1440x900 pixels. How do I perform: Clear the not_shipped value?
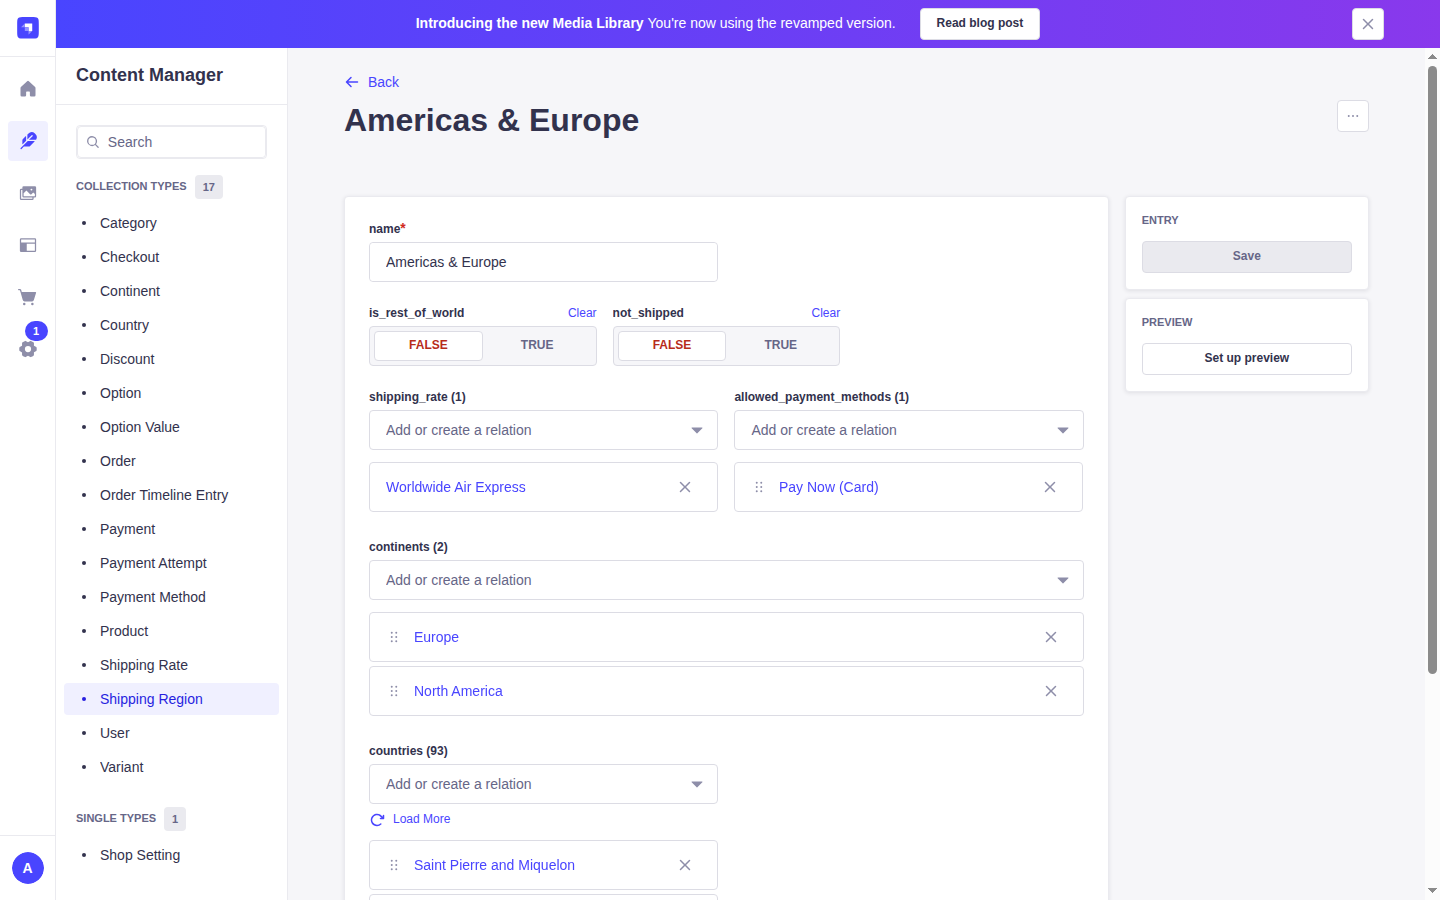(826, 313)
